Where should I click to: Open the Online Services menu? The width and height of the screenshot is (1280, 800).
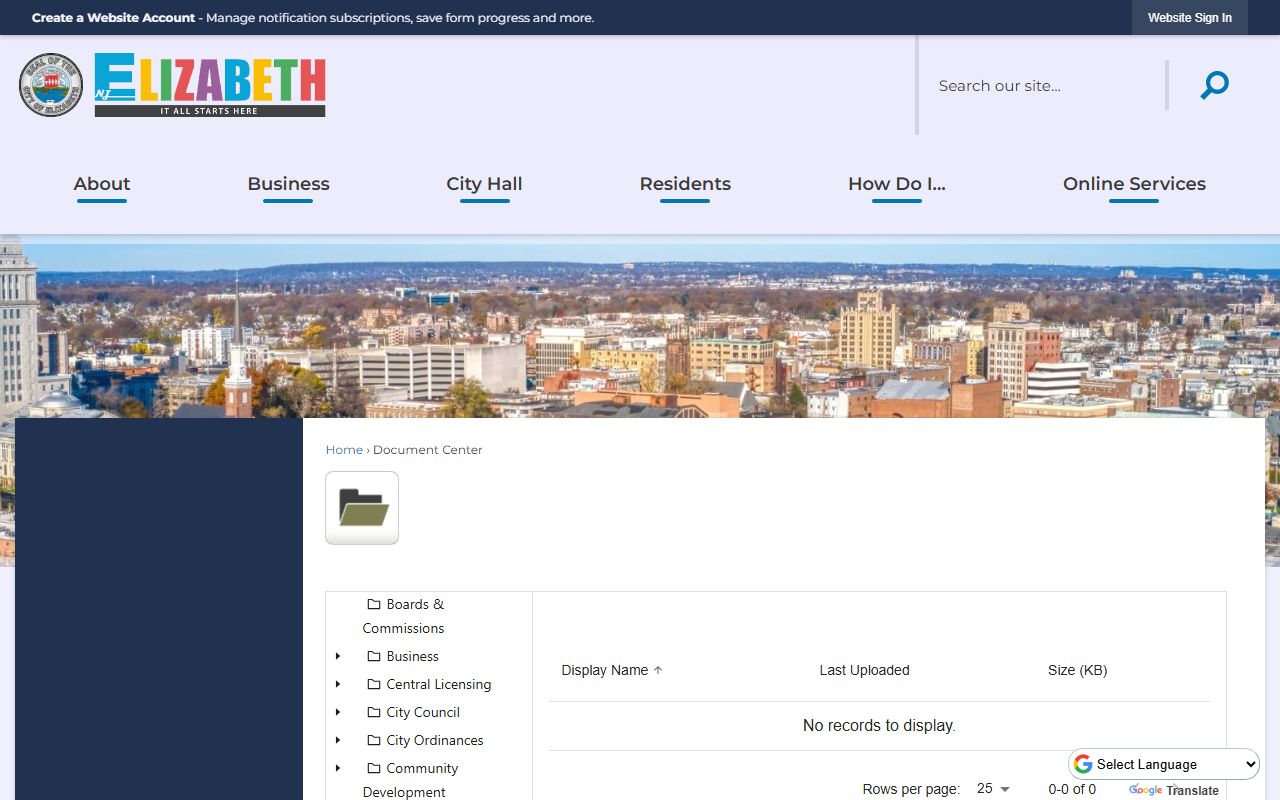pyautogui.click(x=1134, y=184)
